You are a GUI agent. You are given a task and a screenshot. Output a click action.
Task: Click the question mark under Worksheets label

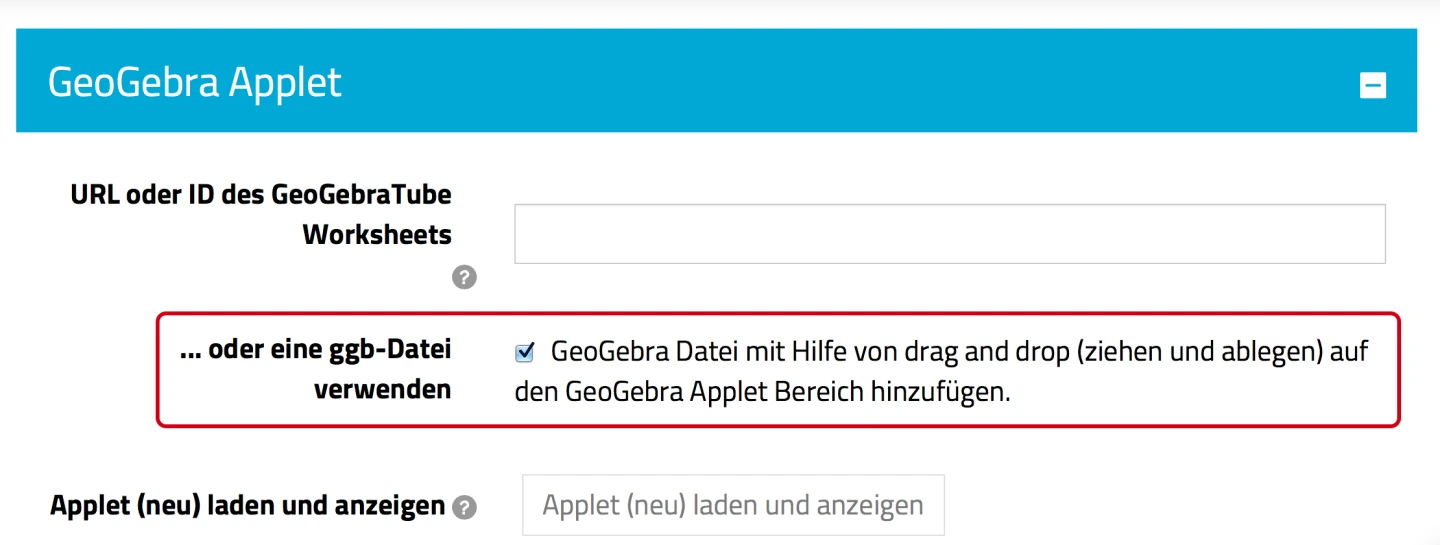tap(464, 278)
